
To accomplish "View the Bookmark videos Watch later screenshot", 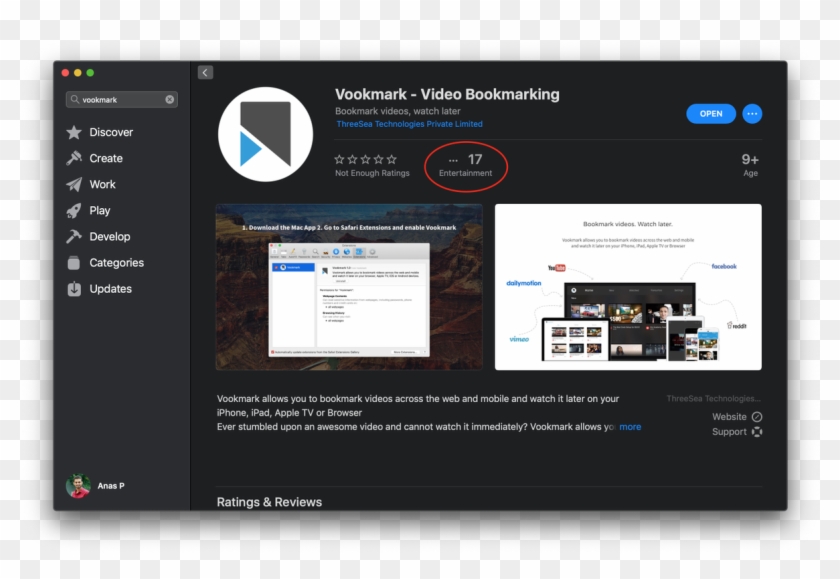I will 628,287.
